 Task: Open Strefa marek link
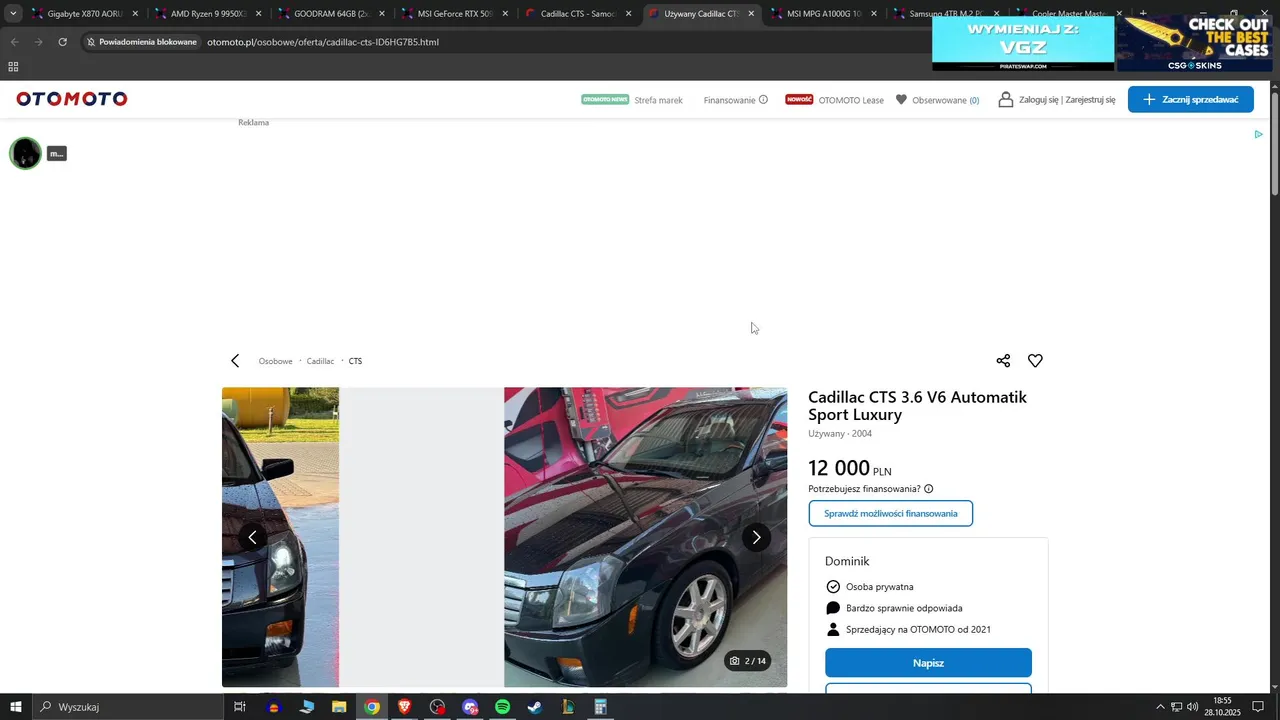[x=658, y=100]
